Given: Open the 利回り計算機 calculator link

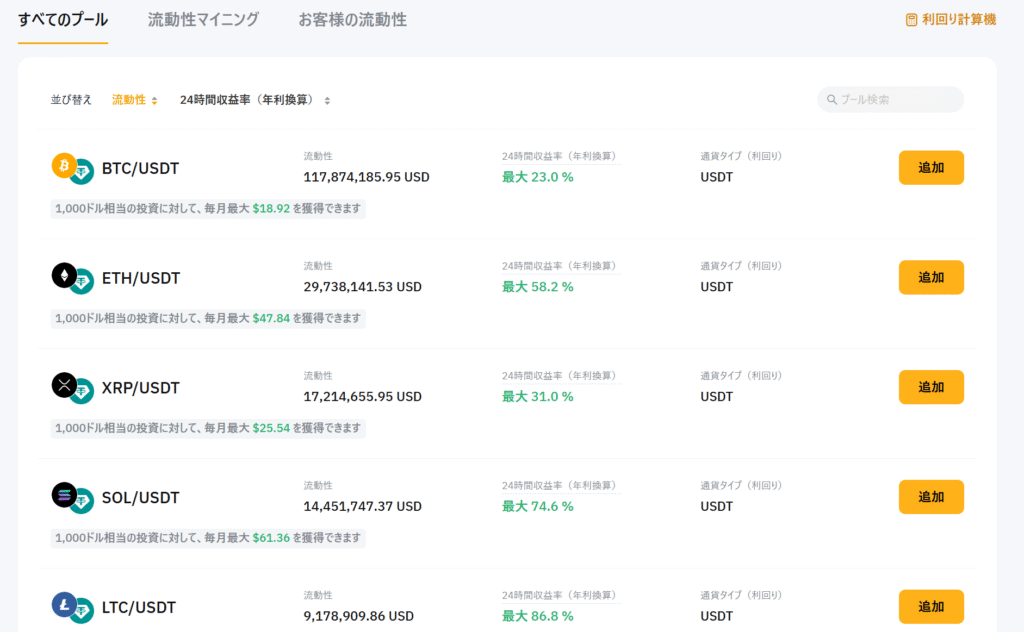Looking at the screenshot, I should [951, 20].
